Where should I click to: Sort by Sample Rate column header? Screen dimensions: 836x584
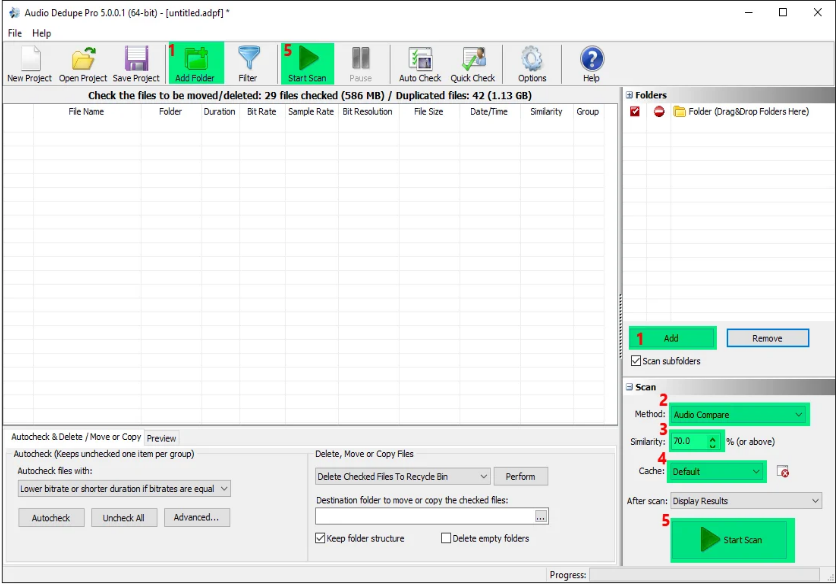click(x=311, y=111)
